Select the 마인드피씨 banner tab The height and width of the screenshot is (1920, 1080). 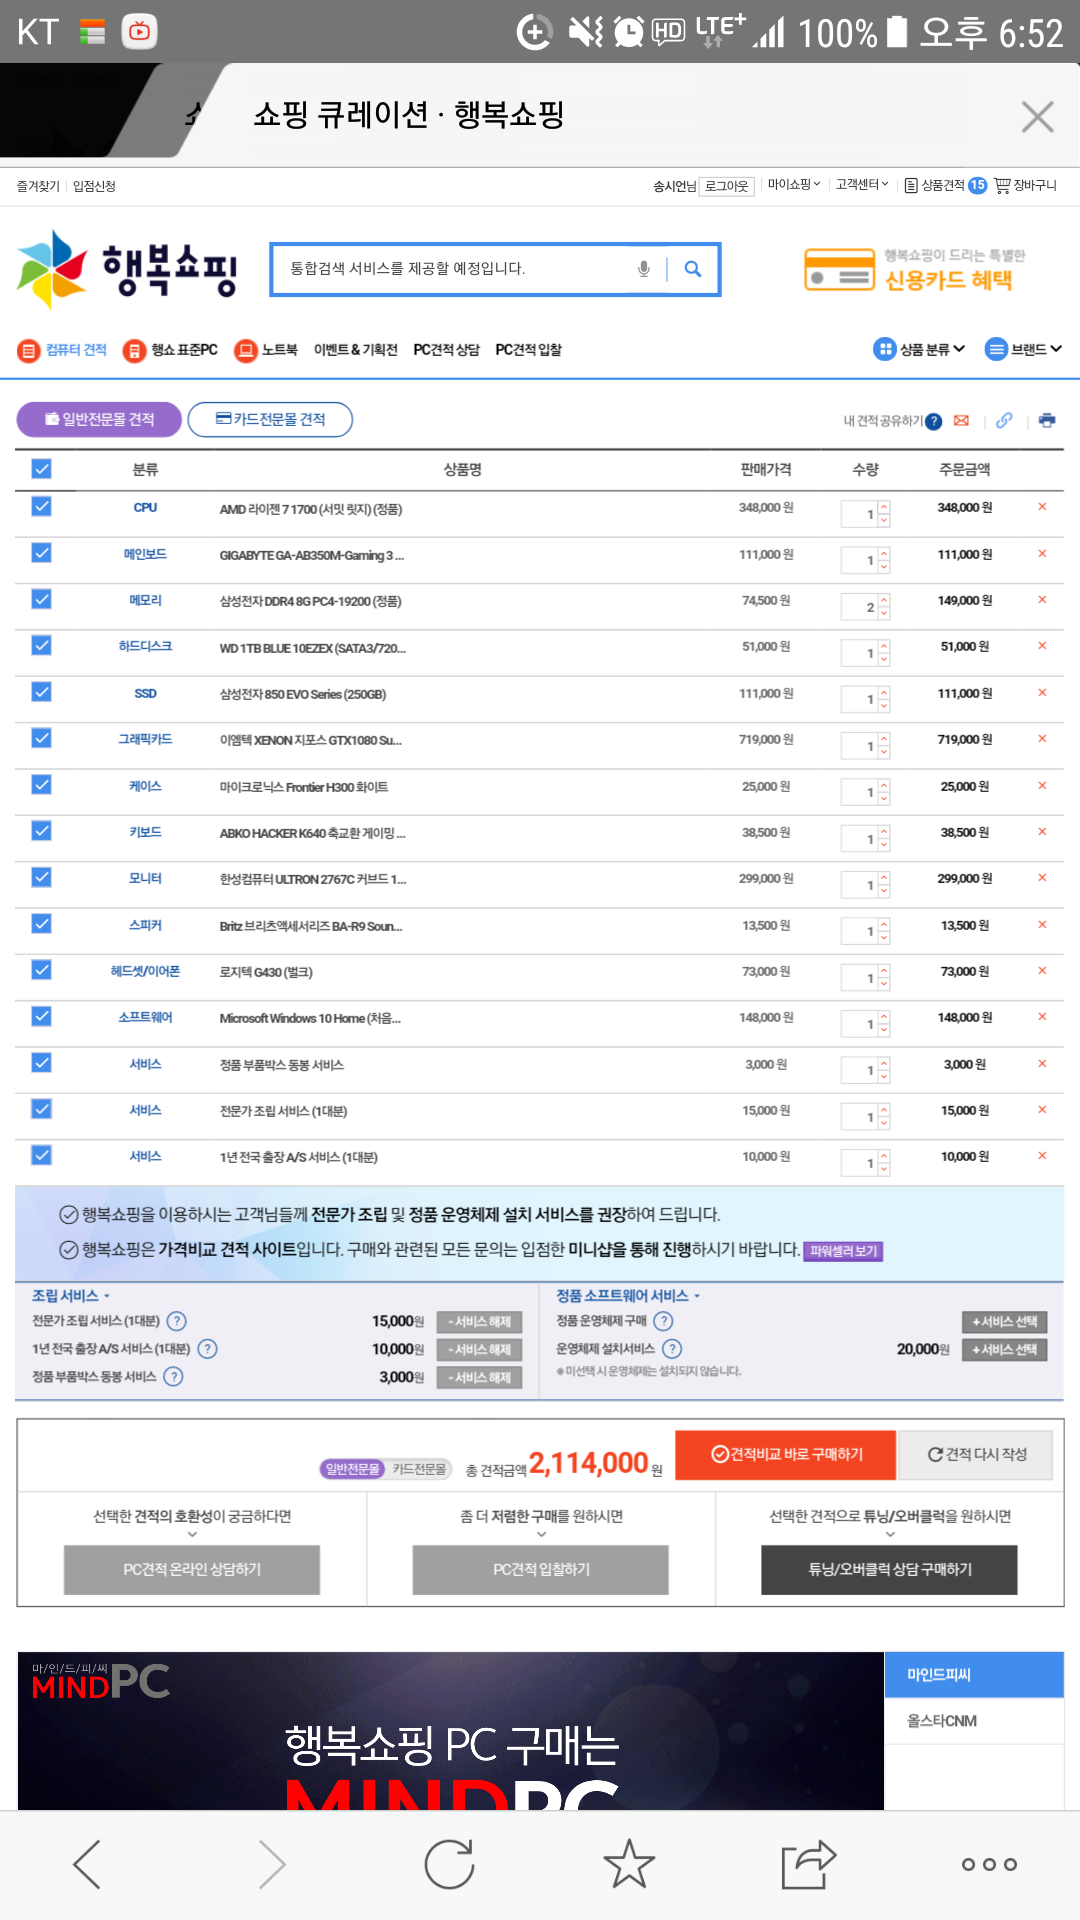pyautogui.click(x=974, y=1675)
